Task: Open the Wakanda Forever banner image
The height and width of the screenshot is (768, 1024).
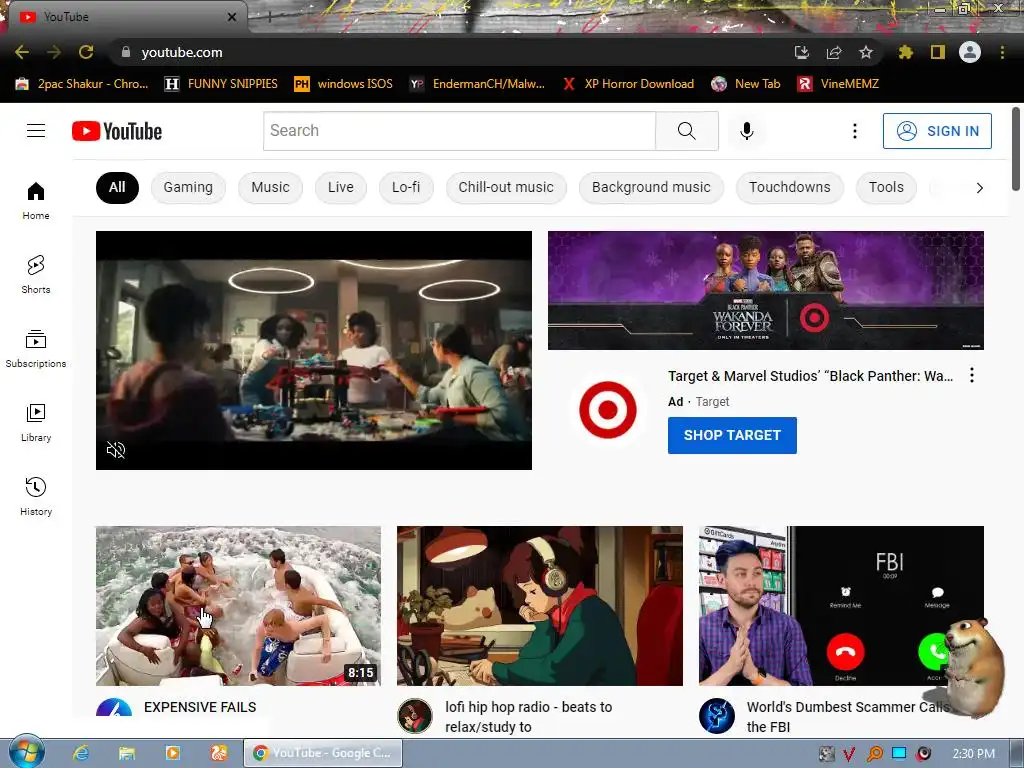Action: (x=765, y=291)
